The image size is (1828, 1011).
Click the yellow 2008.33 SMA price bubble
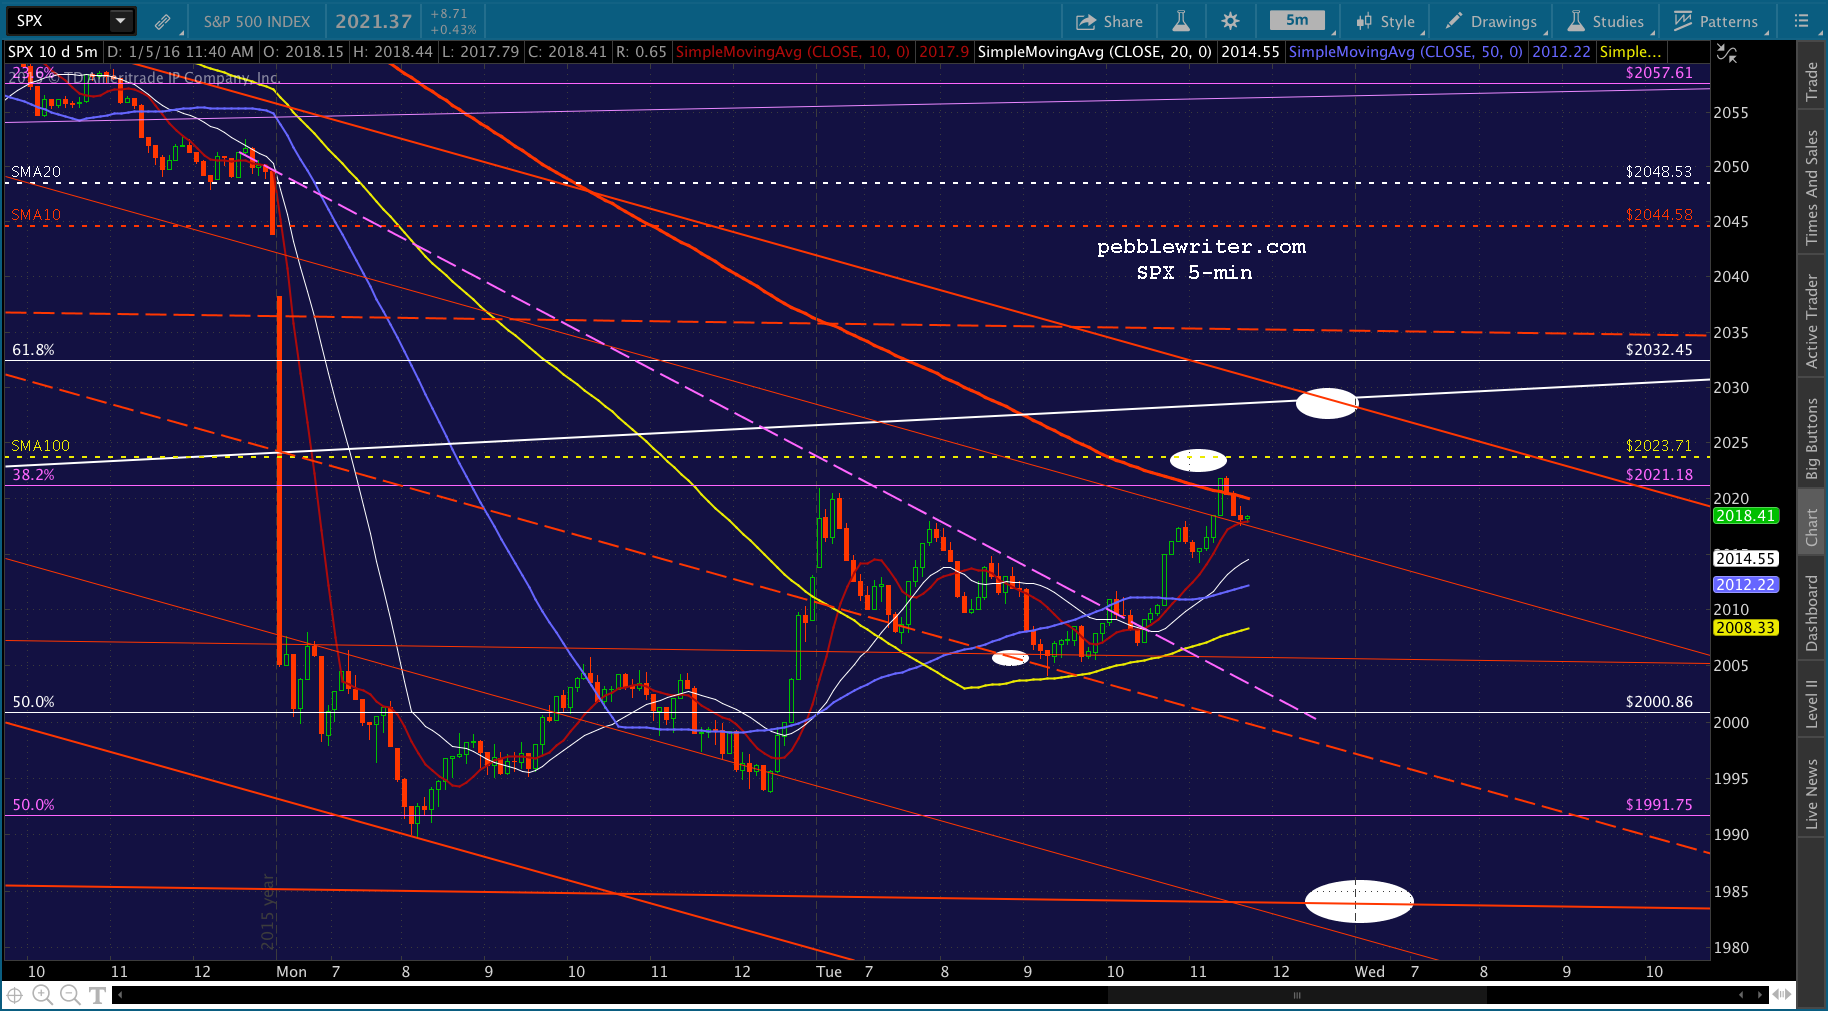coord(1746,628)
